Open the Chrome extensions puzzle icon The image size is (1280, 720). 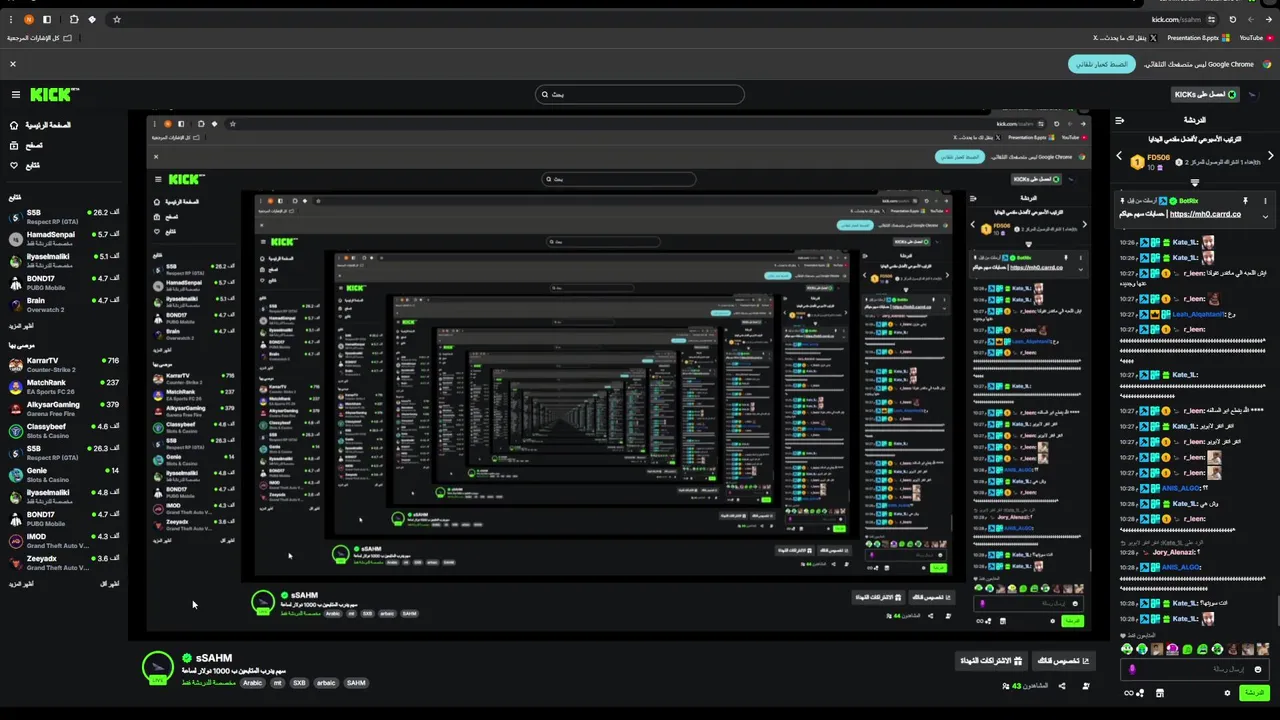(74, 19)
